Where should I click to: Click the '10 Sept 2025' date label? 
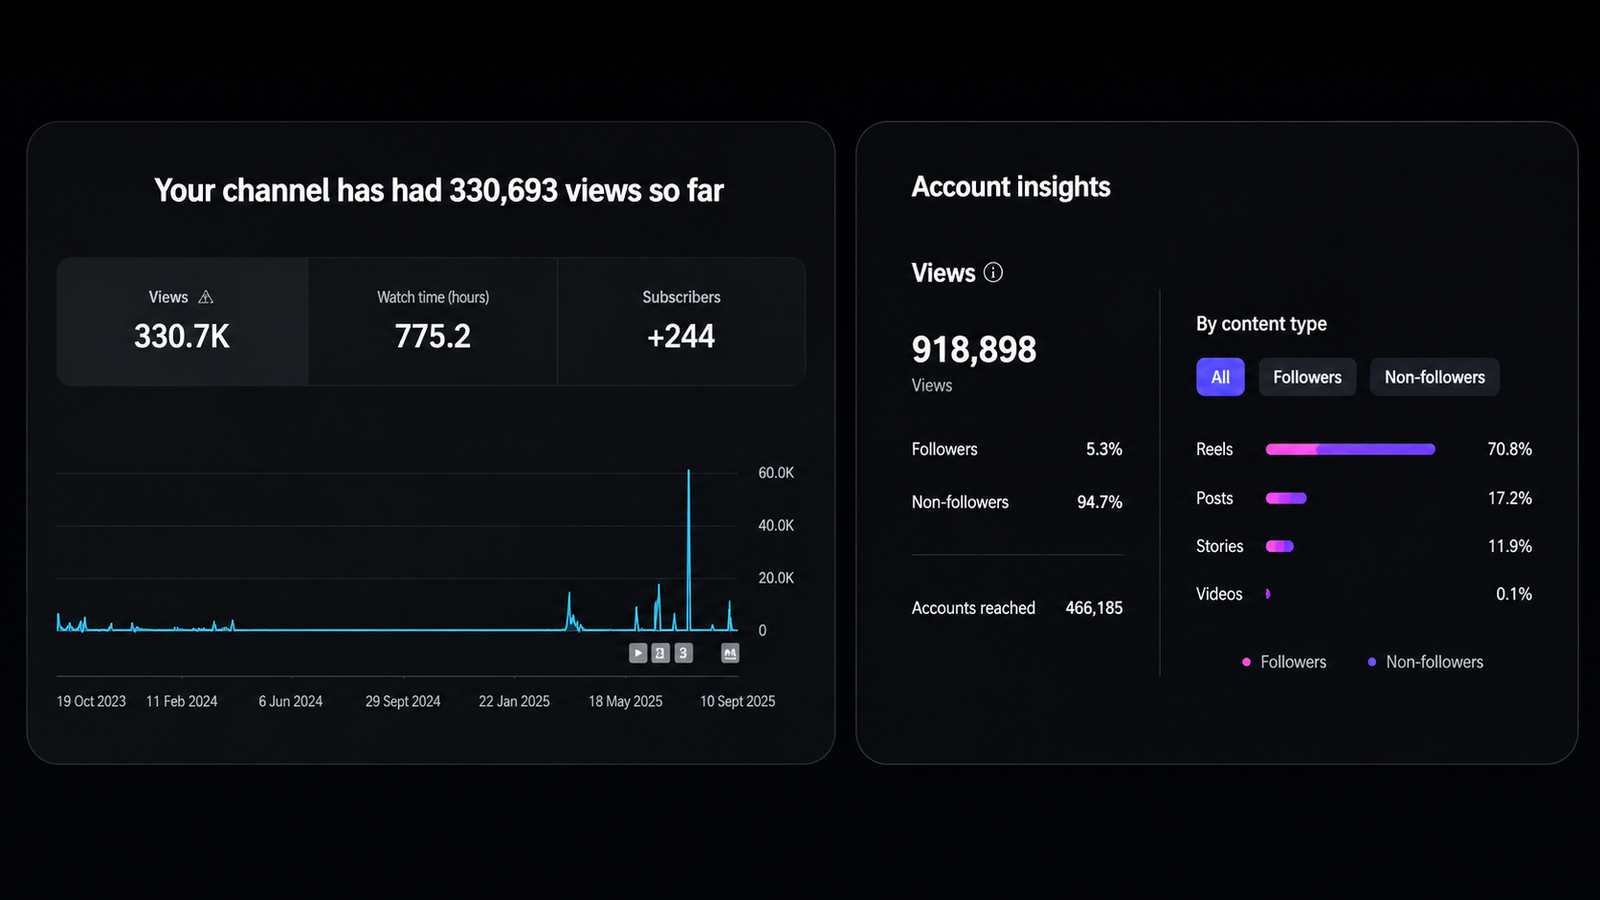pos(738,701)
